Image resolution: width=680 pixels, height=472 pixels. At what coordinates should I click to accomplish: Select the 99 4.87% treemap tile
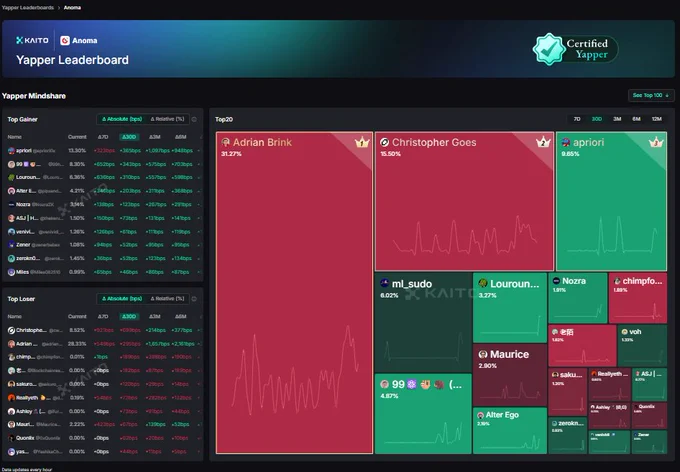pos(423,414)
